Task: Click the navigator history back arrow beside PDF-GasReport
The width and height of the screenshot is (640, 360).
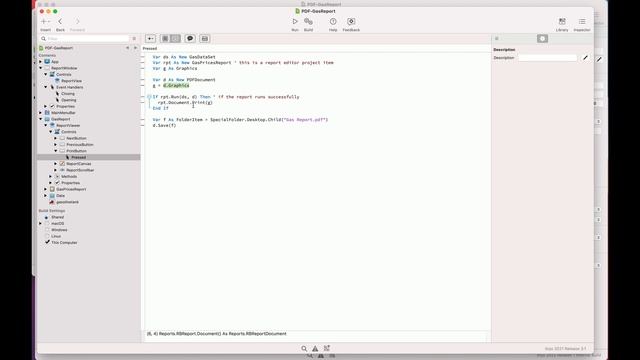Action: tap(127, 48)
